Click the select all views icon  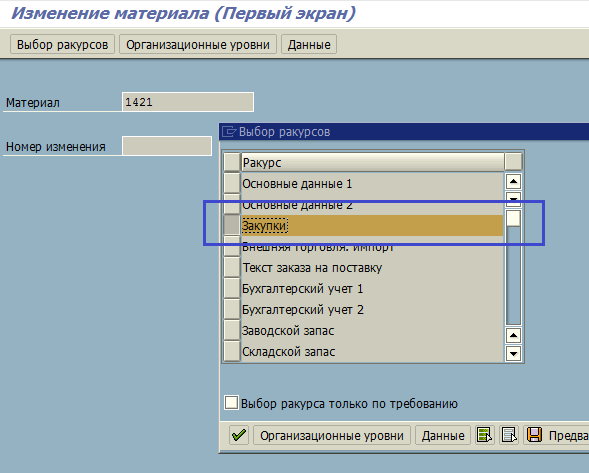485,435
